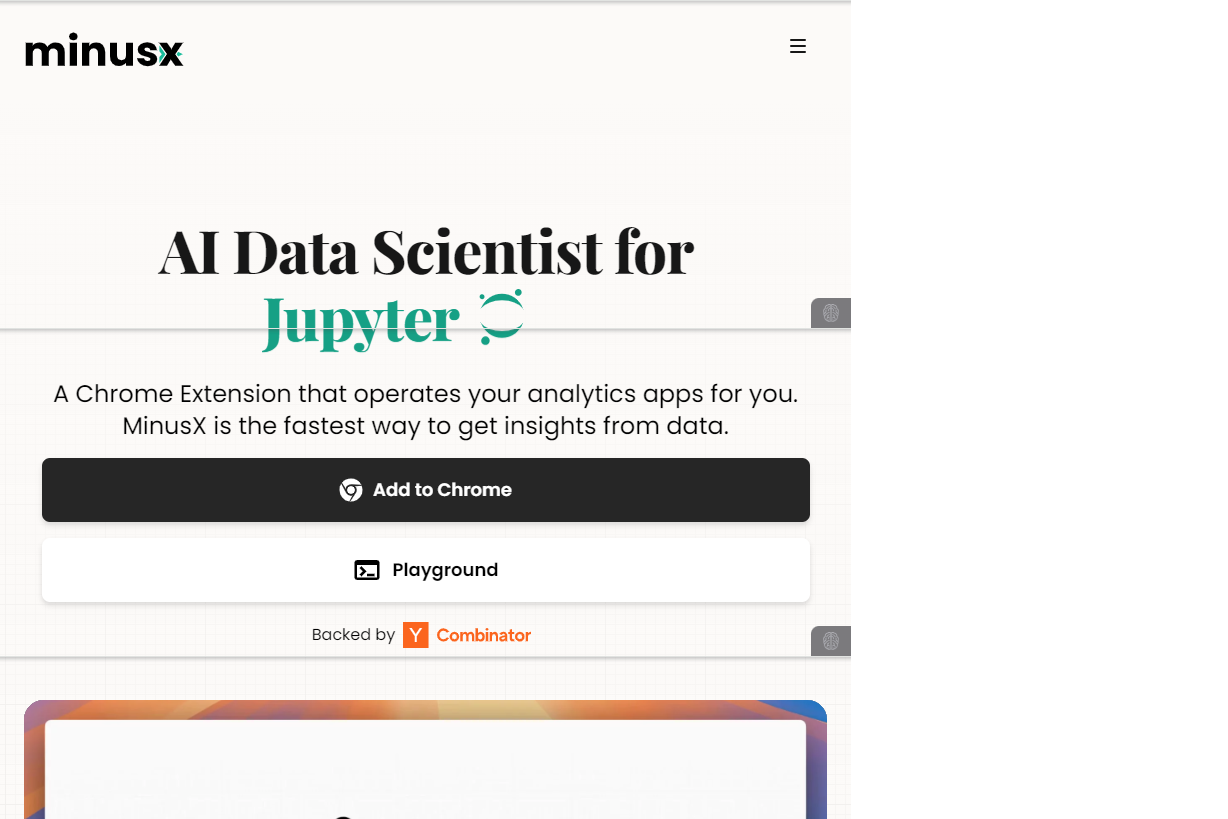Click the minusx wordmark logo
This screenshot has height=819, width=1228.
click(x=104, y=51)
